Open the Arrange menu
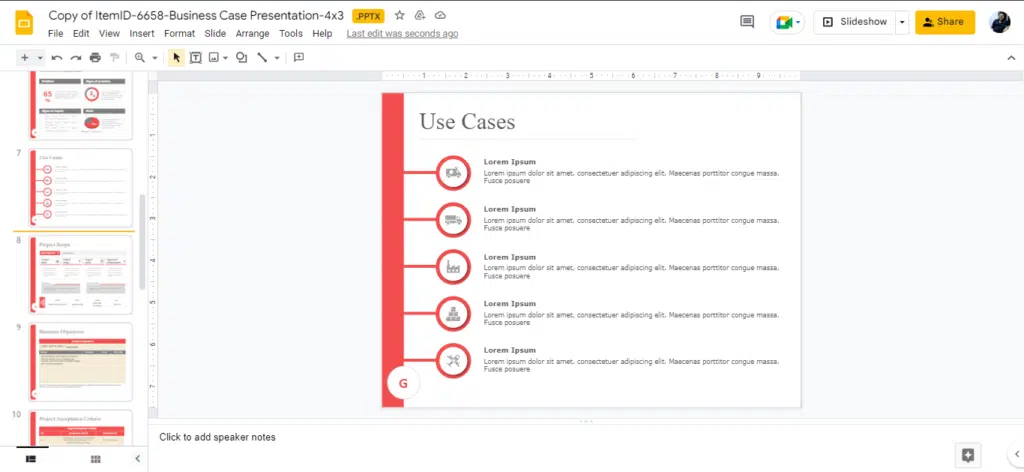1024x472 pixels. 252,33
